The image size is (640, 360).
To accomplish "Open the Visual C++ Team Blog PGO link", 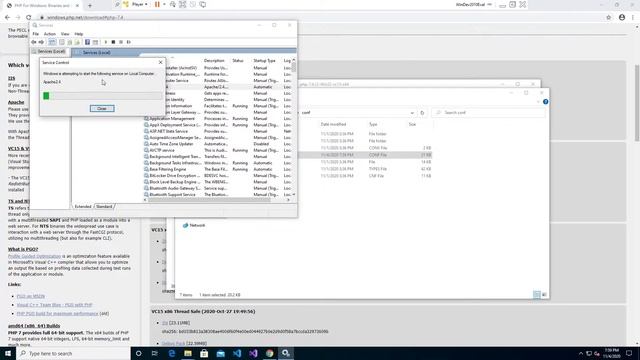I will tap(54, 305).
